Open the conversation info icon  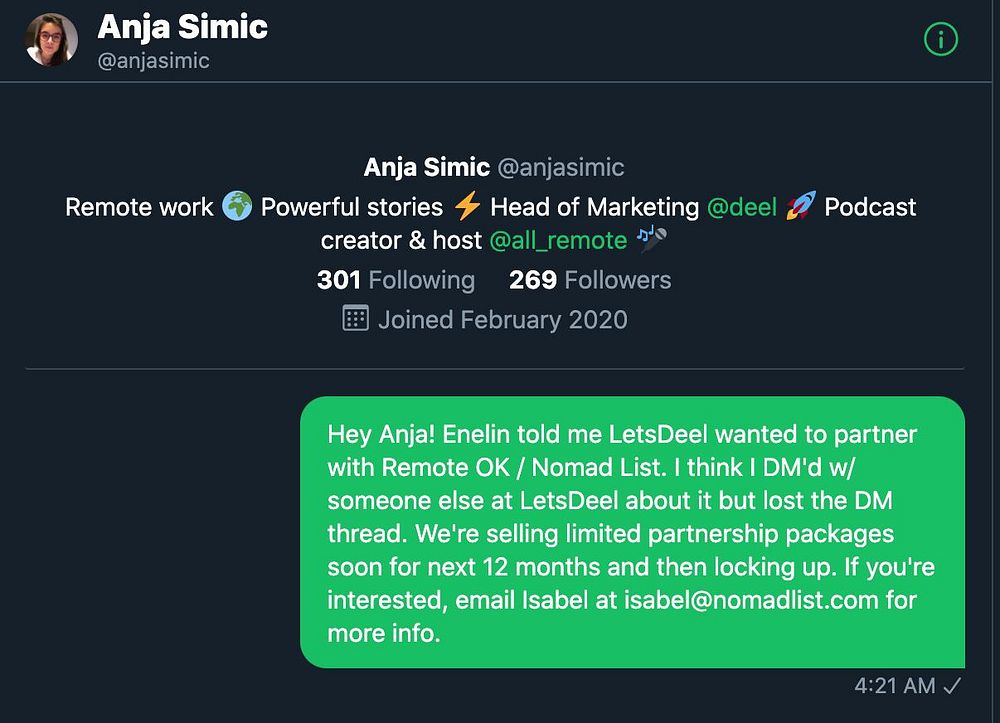point(941,40)
